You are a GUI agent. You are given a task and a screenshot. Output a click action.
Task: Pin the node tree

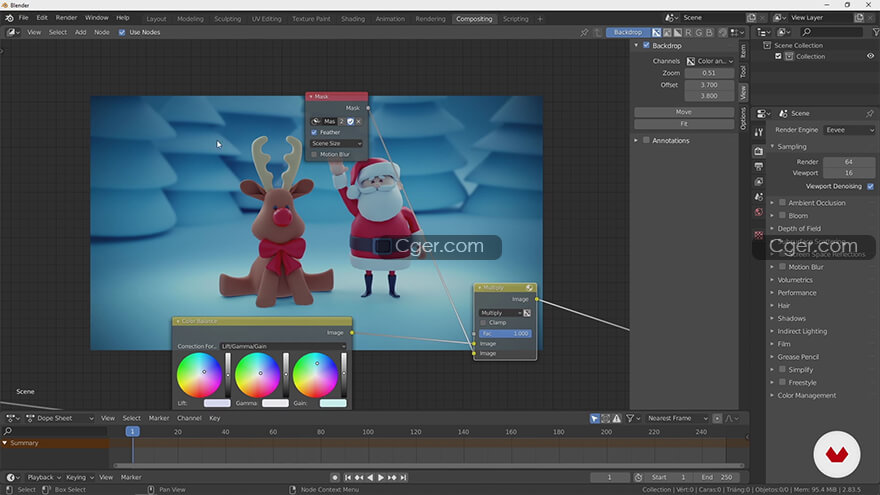point(584,33)
